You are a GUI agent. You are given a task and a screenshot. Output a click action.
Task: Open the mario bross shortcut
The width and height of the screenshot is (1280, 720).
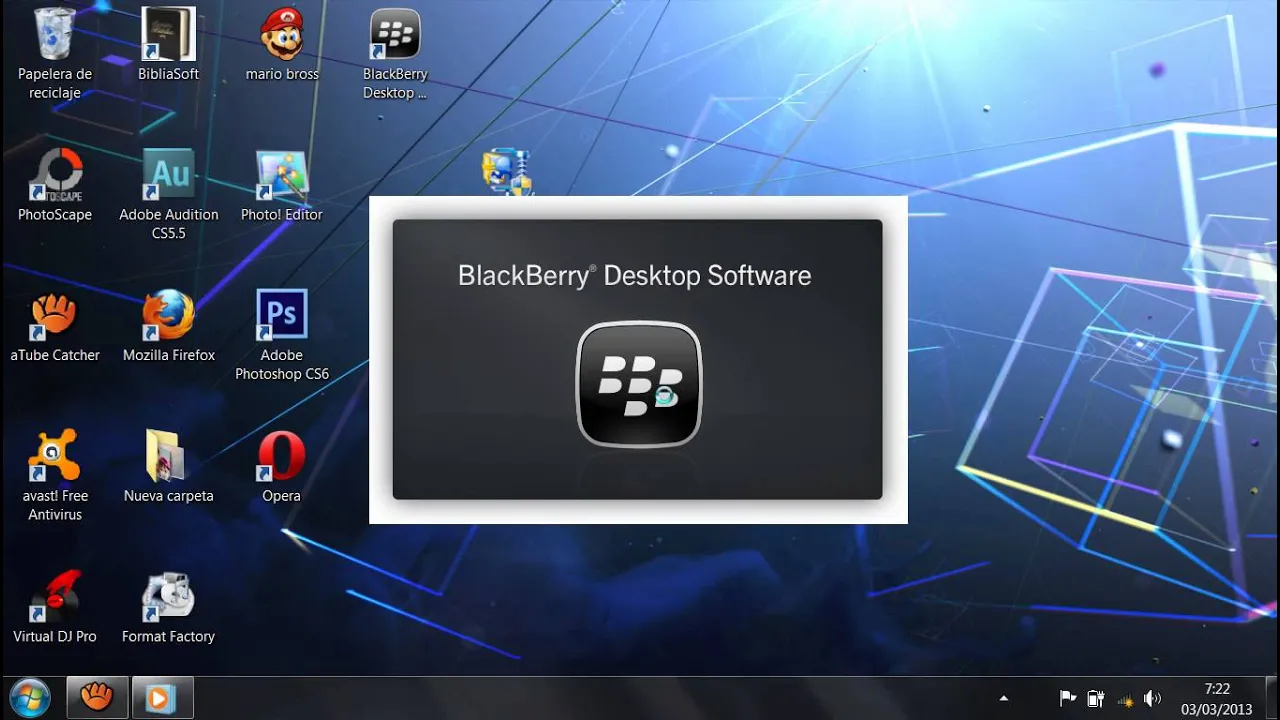coord(282,45)
